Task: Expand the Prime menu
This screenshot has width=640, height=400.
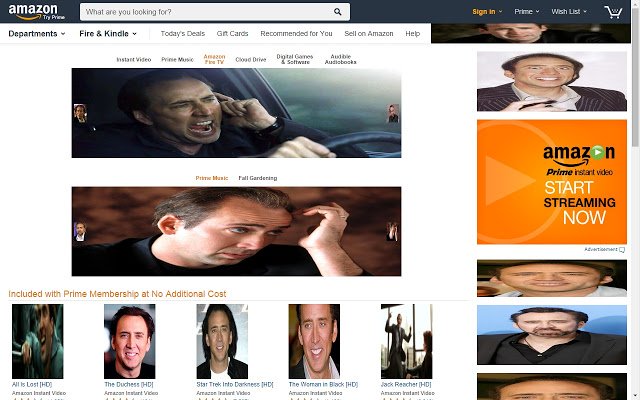Action: (527, 12)
